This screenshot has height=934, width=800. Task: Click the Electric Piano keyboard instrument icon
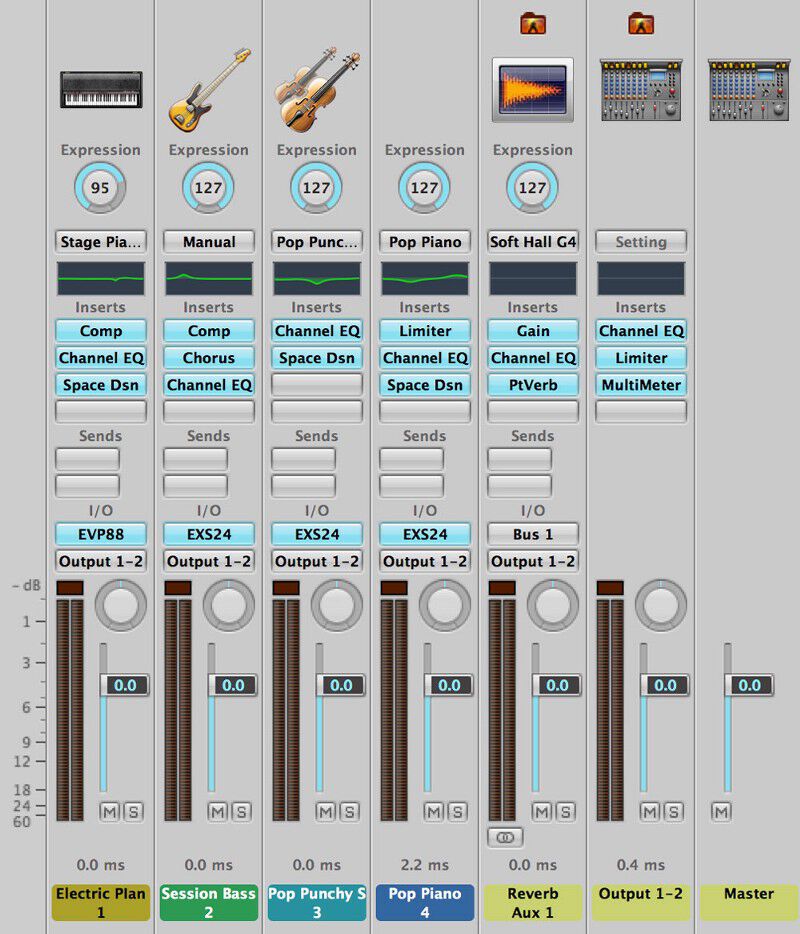pyautogui.click(x=101, y=89)
